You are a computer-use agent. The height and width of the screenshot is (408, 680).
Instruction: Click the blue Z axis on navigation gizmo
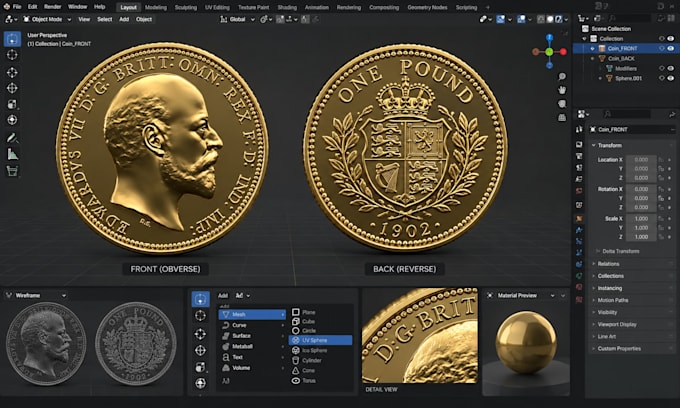(549, 38)
